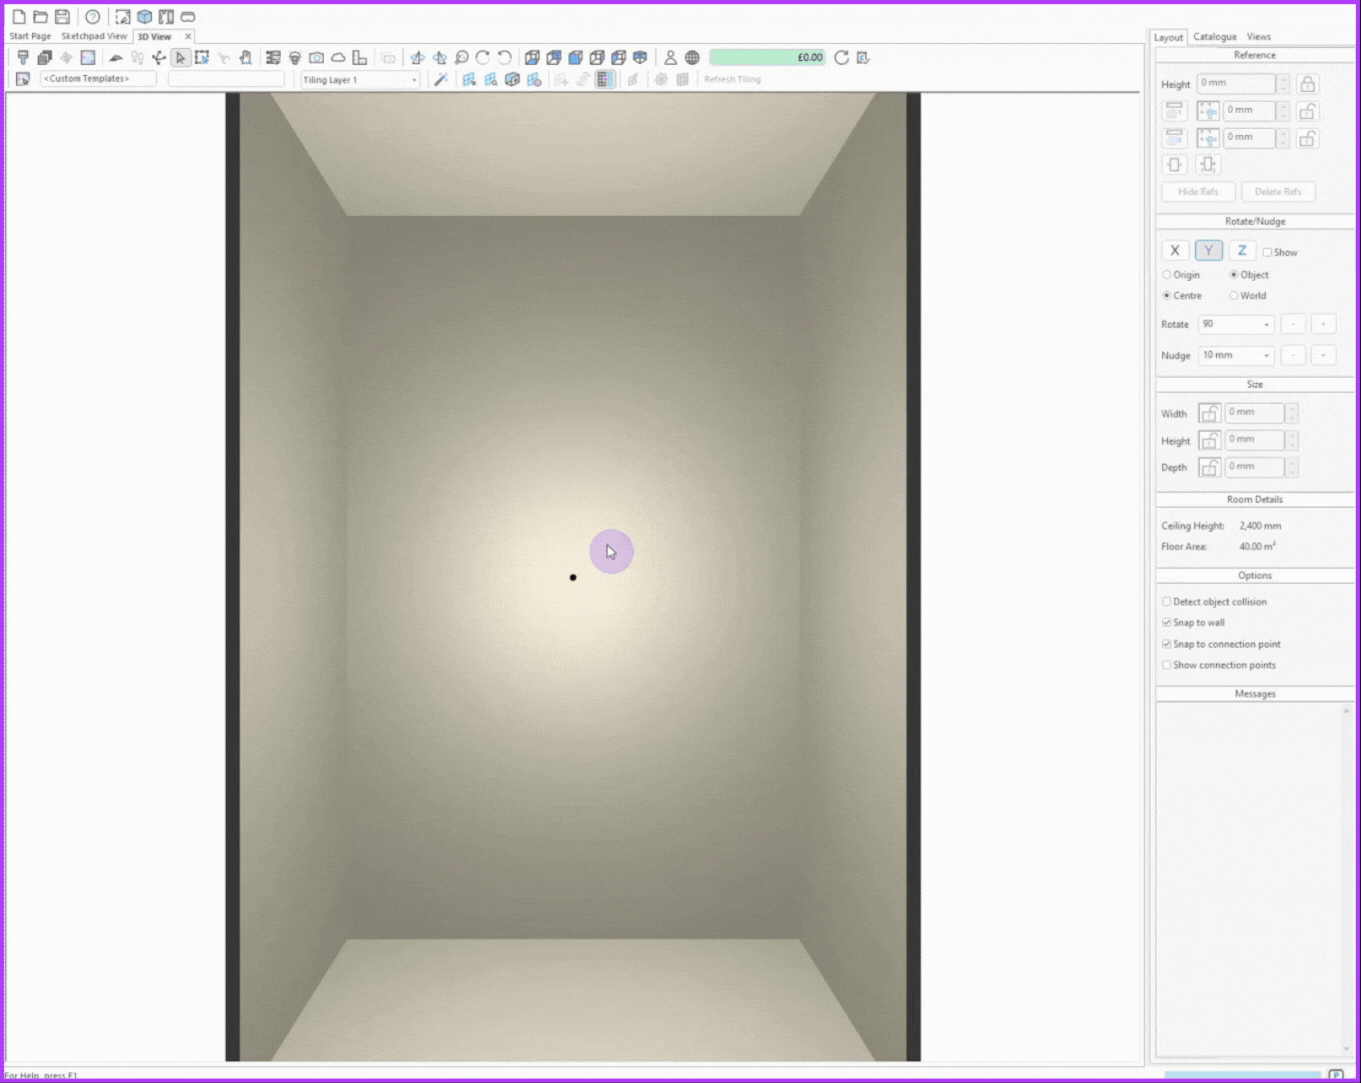Select the arrow pointer selection tool
The width and height of the screenshot is (1361, 1083).
point(180,58)
